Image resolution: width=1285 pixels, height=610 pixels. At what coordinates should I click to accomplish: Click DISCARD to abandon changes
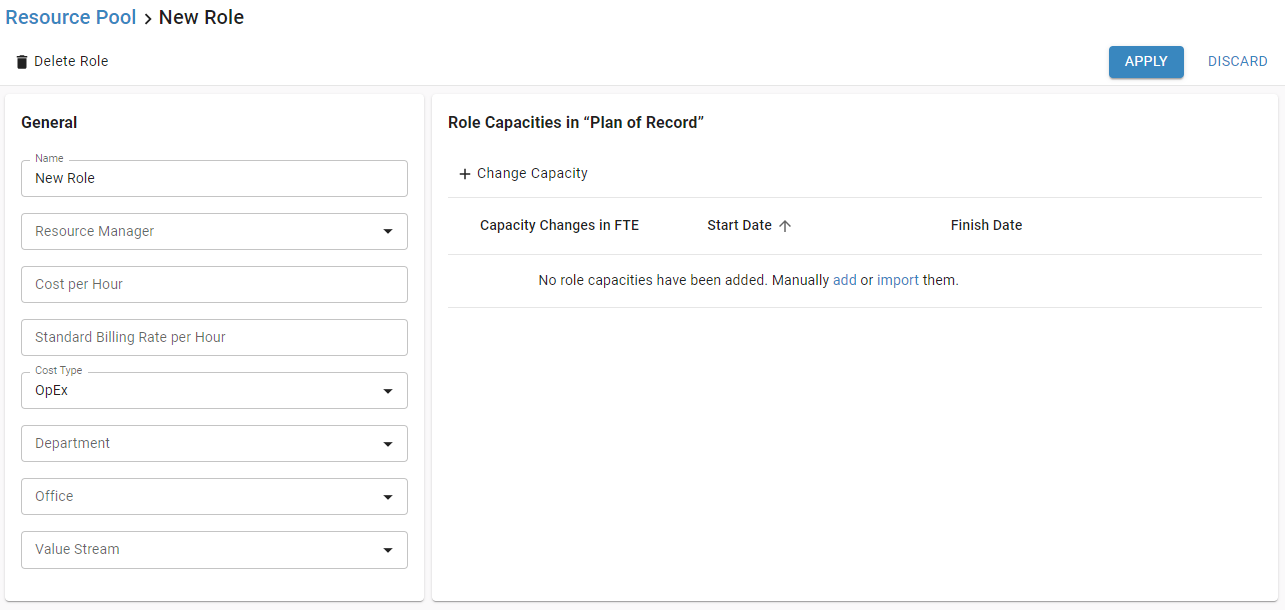(x=1237, y=61)
